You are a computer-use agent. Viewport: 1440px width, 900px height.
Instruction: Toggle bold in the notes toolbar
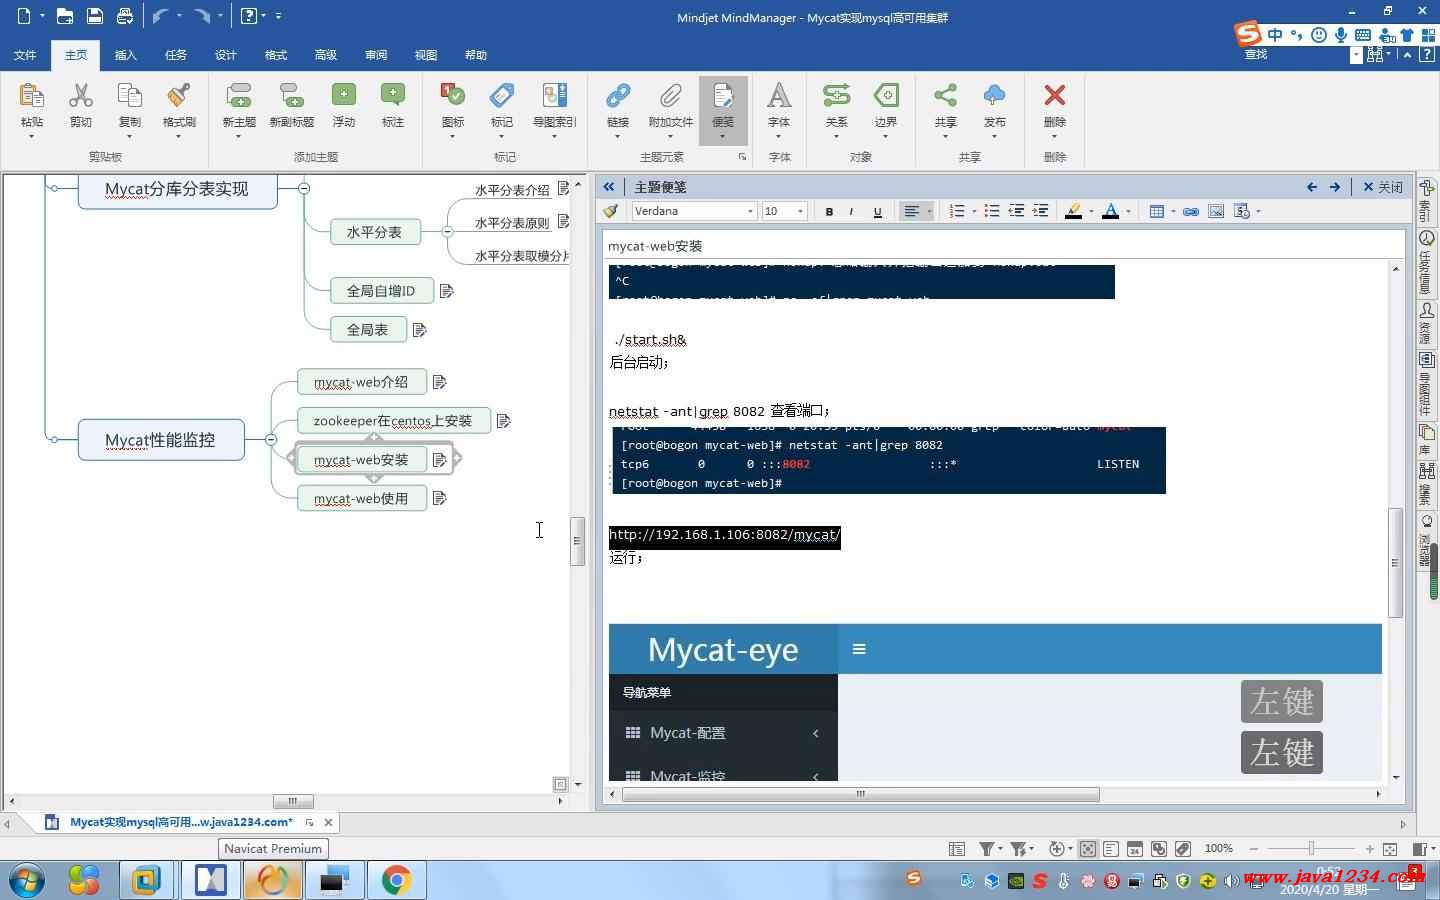pyautogui.click(x=829, y=211)
